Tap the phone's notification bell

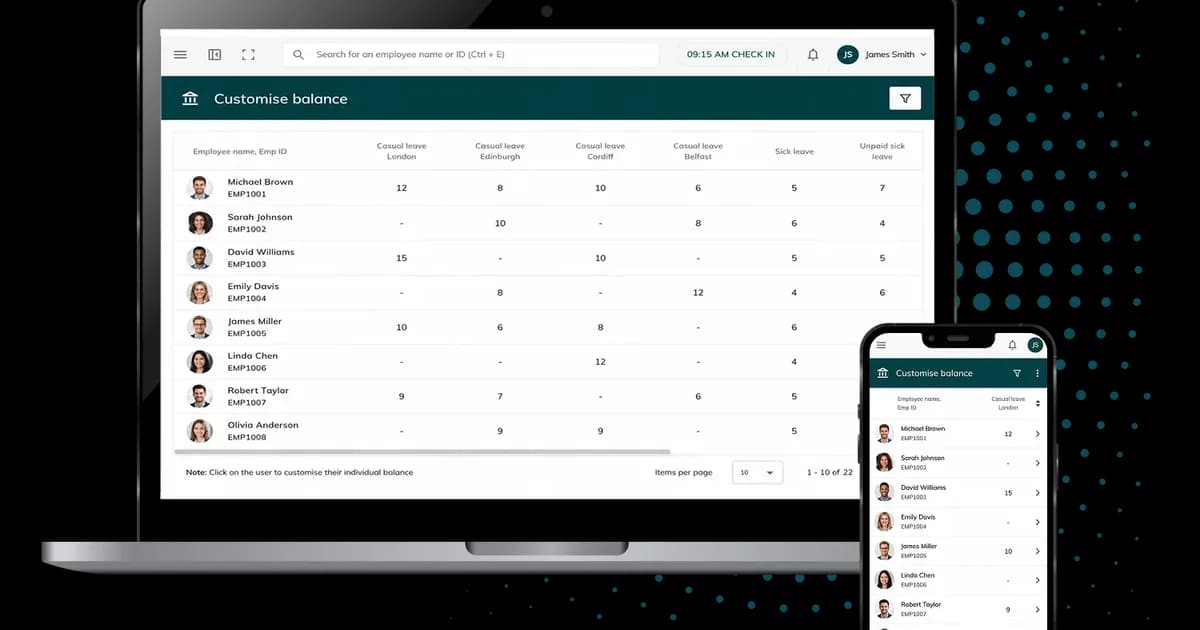[x=1012, y=345]
